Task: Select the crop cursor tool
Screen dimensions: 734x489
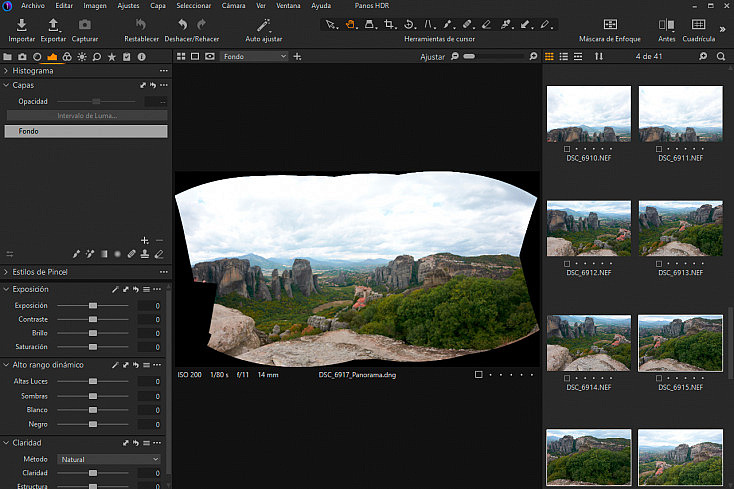Action: [x=389, y=24]
